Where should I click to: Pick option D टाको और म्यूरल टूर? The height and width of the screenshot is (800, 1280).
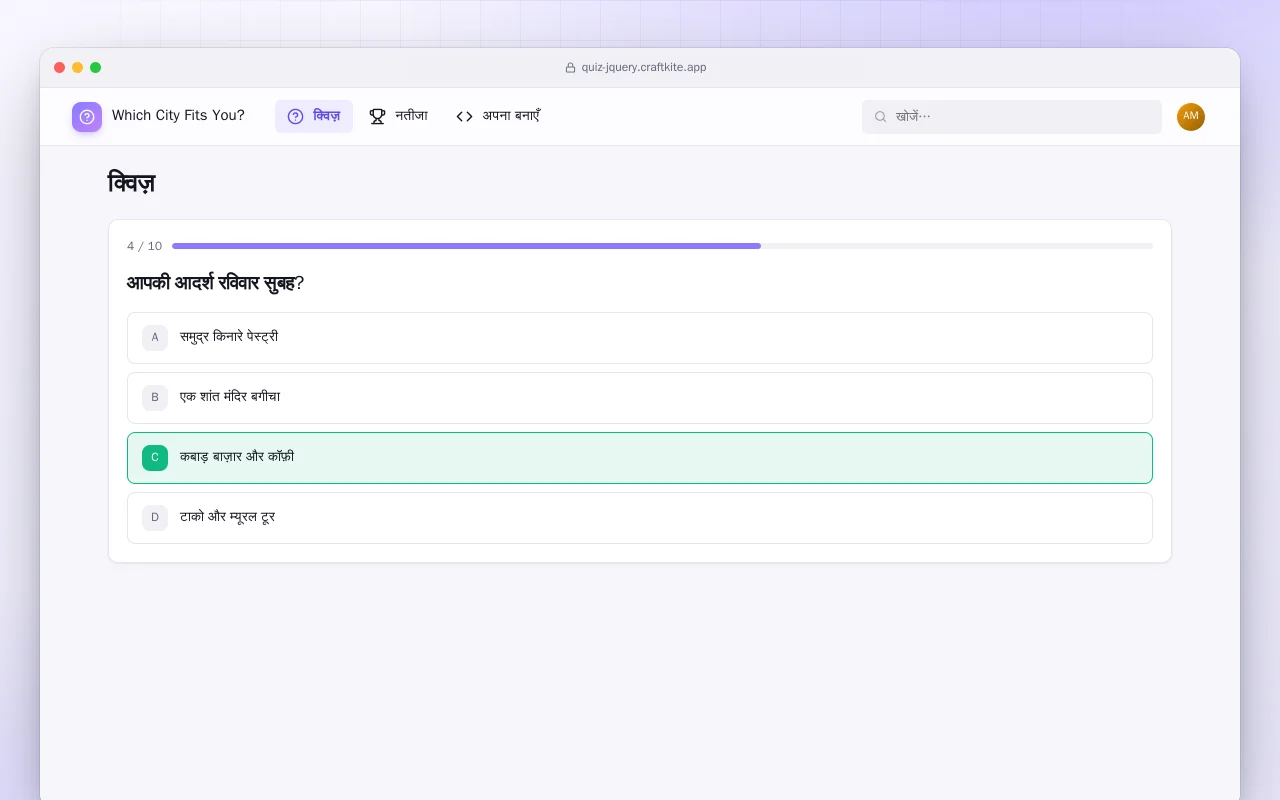pyautogui.click(x=640, y=518)
